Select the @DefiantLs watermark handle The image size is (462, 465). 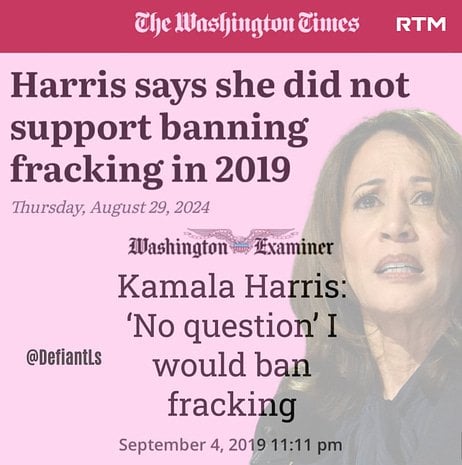(64, 358)
